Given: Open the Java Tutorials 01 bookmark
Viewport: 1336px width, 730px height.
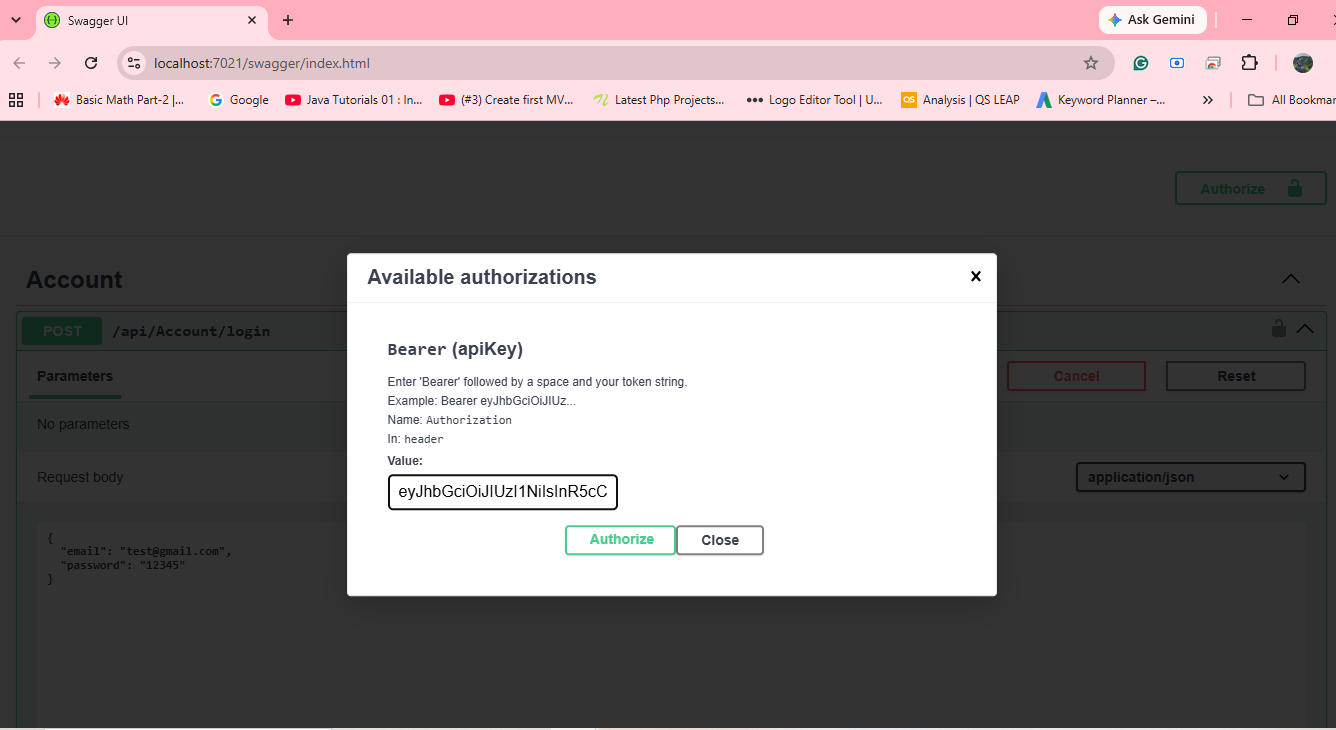Looking at the screenshot, I should (x=354, y=100).
